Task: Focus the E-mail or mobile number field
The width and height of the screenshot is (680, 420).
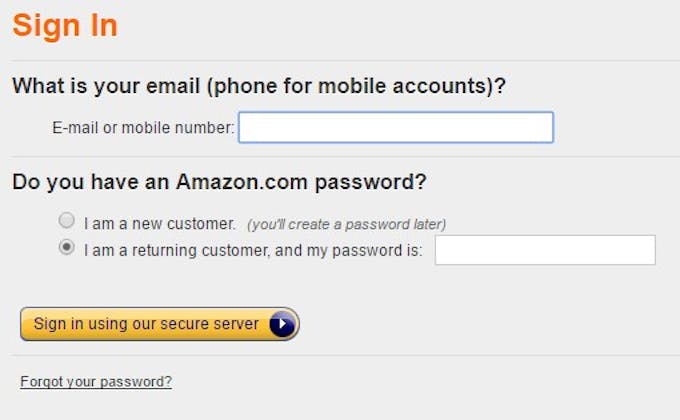Action: [x=396, y=128]
